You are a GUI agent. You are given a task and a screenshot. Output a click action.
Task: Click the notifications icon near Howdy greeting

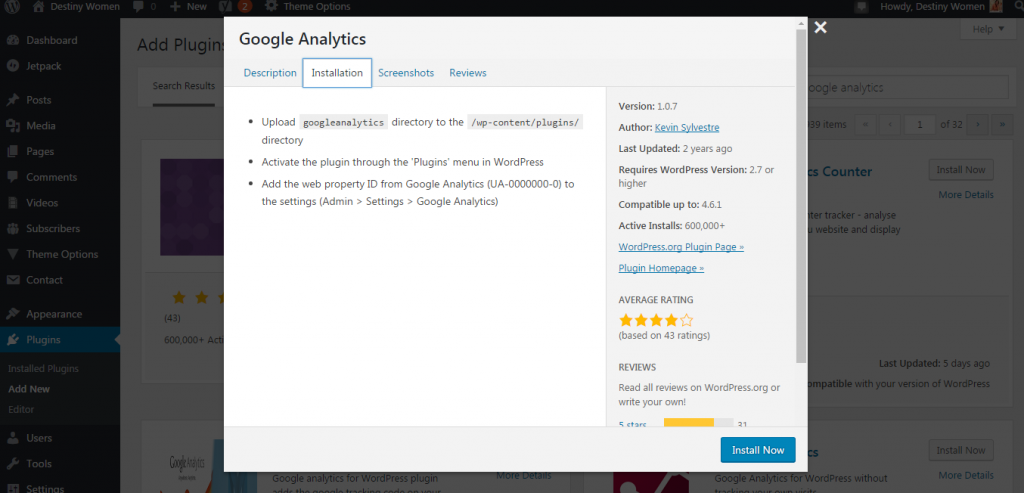tap(861, 7)
